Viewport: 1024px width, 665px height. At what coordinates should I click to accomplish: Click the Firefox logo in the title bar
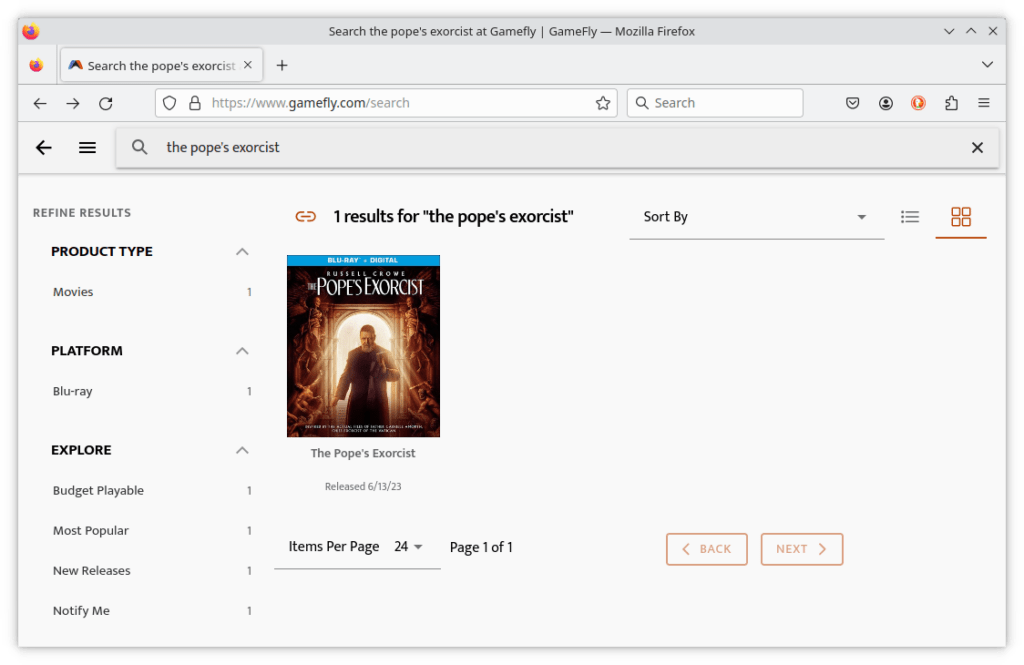pyautogui.click(x=31, y=31)
